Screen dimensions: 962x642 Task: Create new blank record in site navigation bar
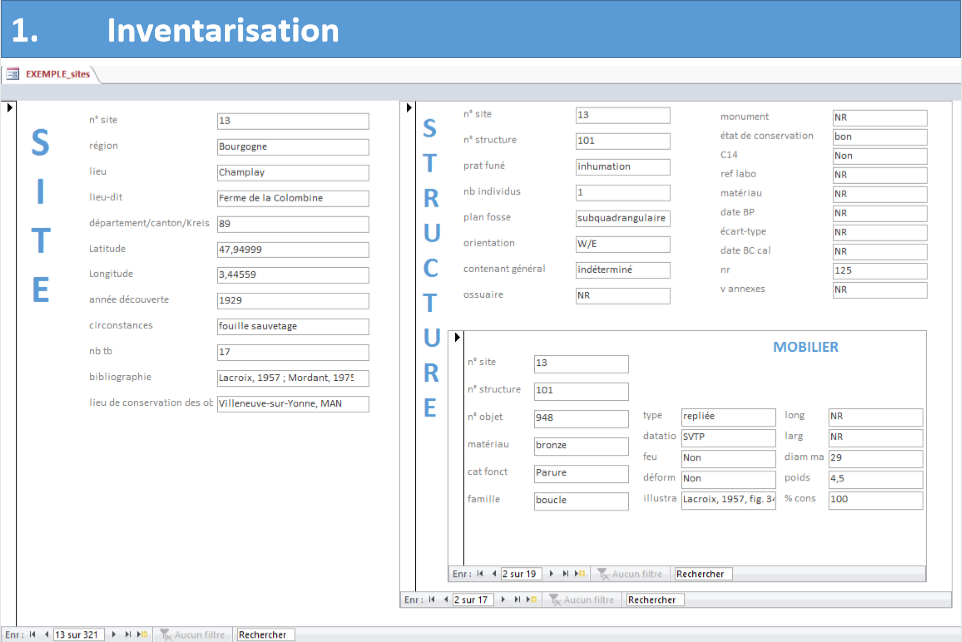coord(142,635)
